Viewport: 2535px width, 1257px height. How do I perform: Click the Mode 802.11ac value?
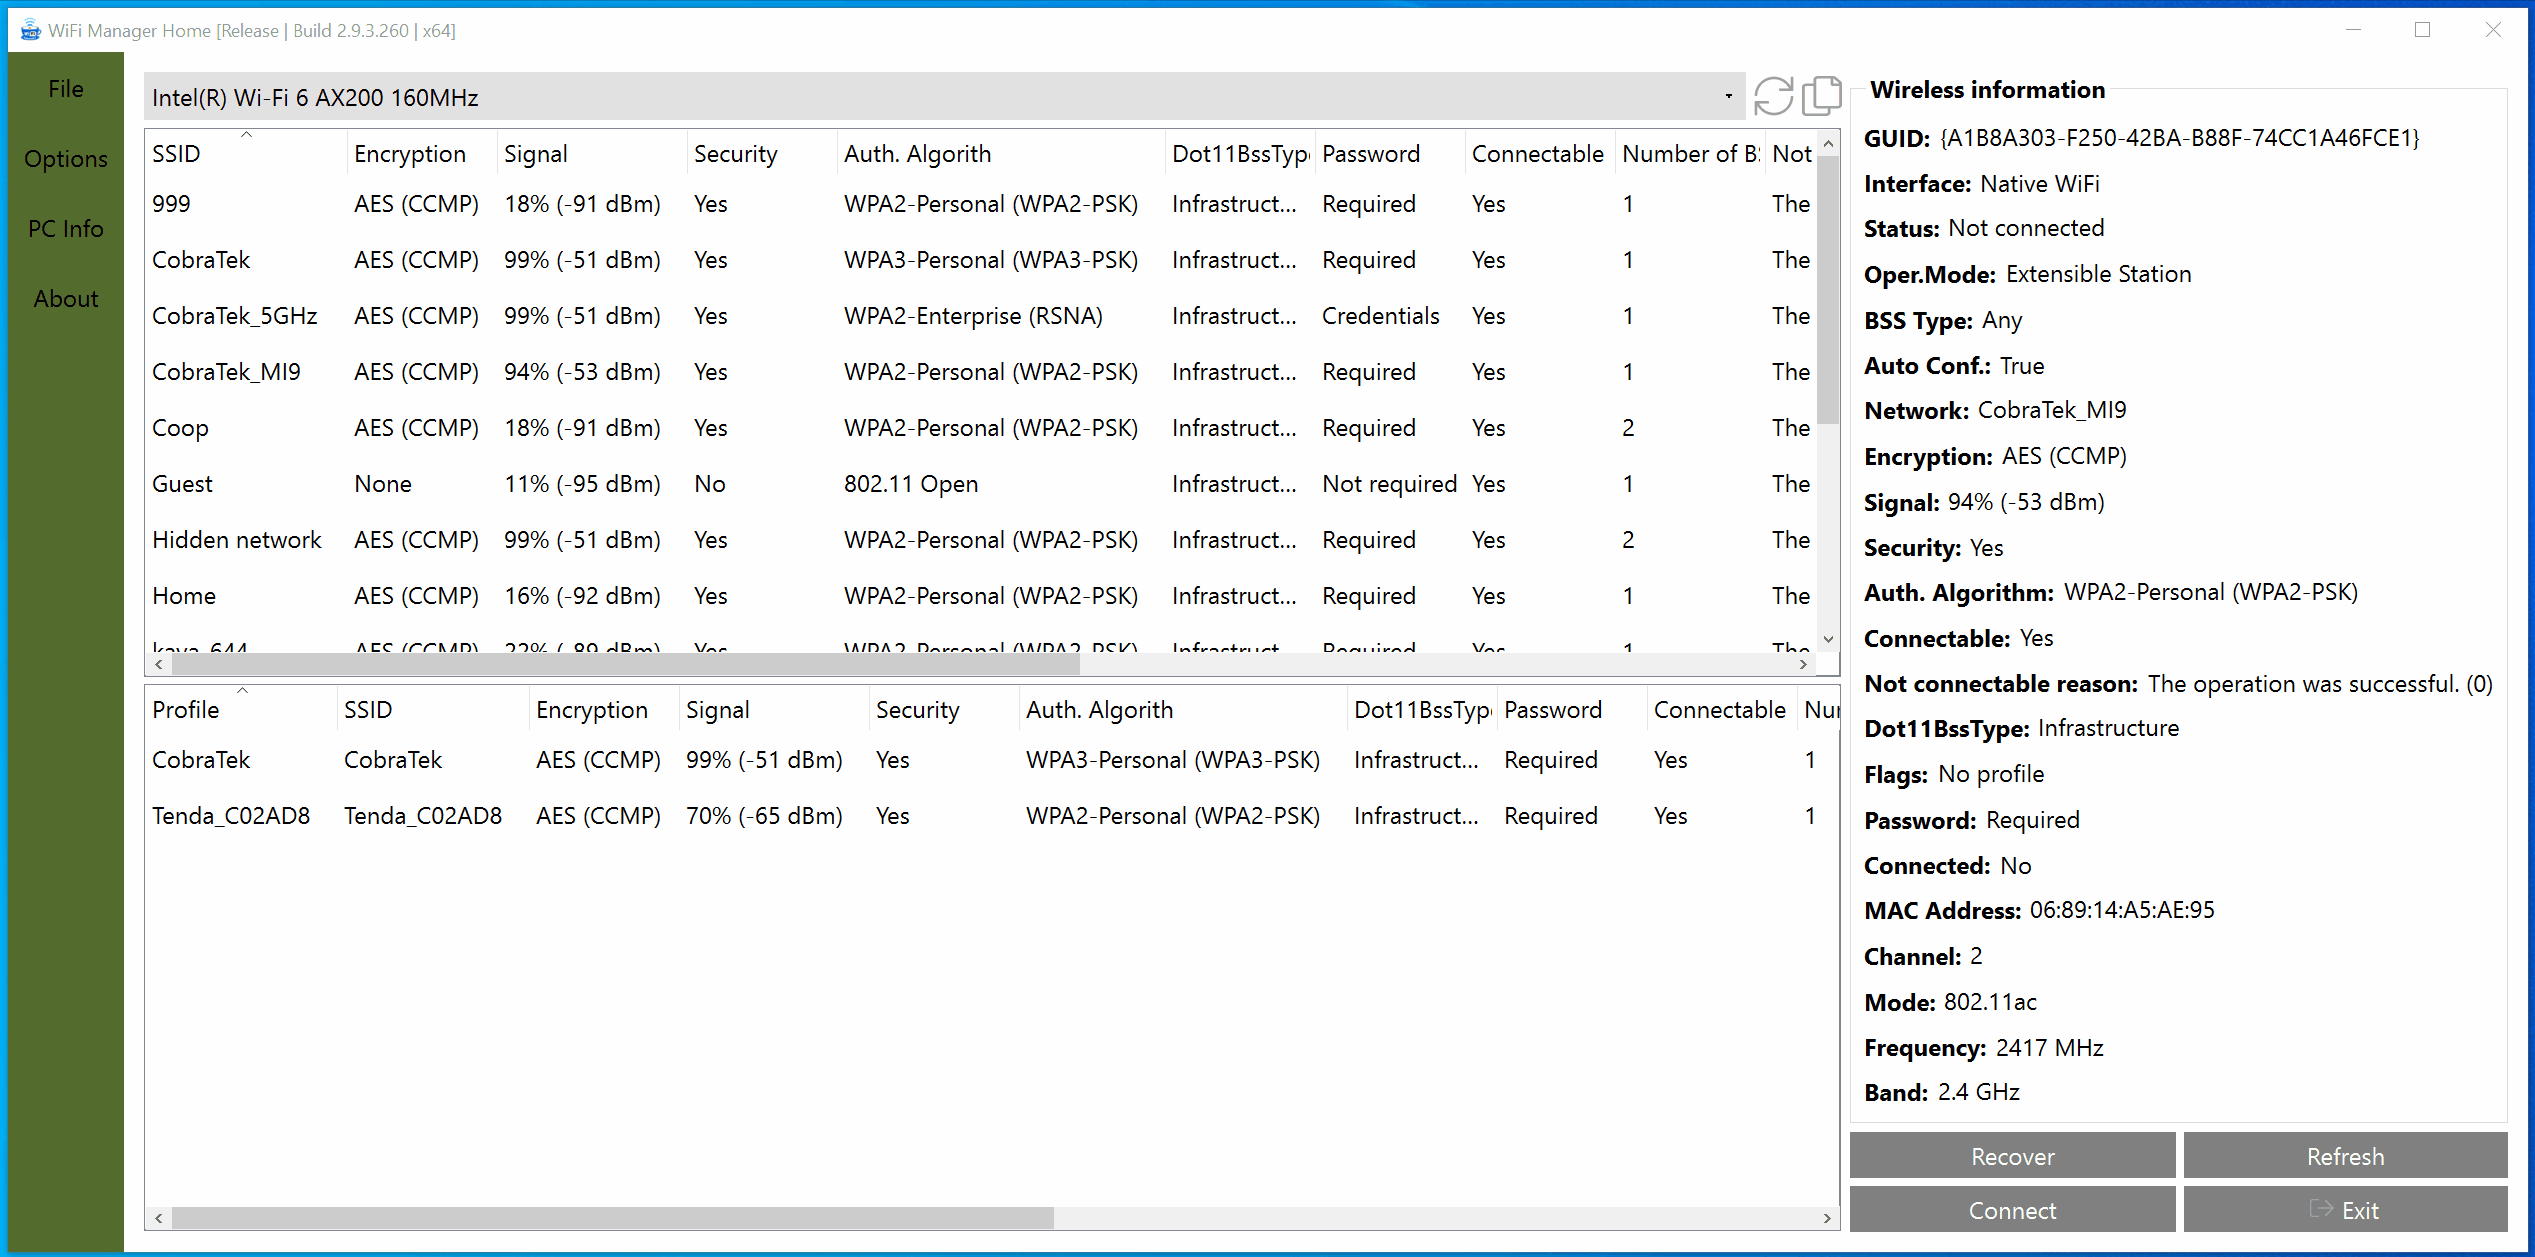click(x=1990, y=1002)
